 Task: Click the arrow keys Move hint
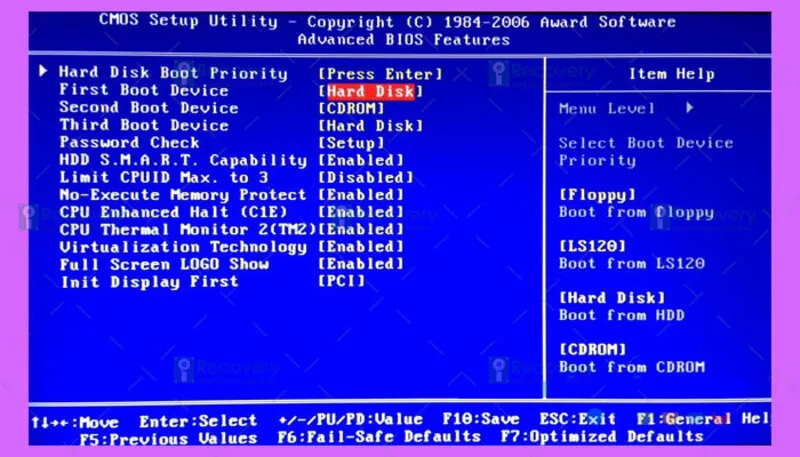[74, 422]
